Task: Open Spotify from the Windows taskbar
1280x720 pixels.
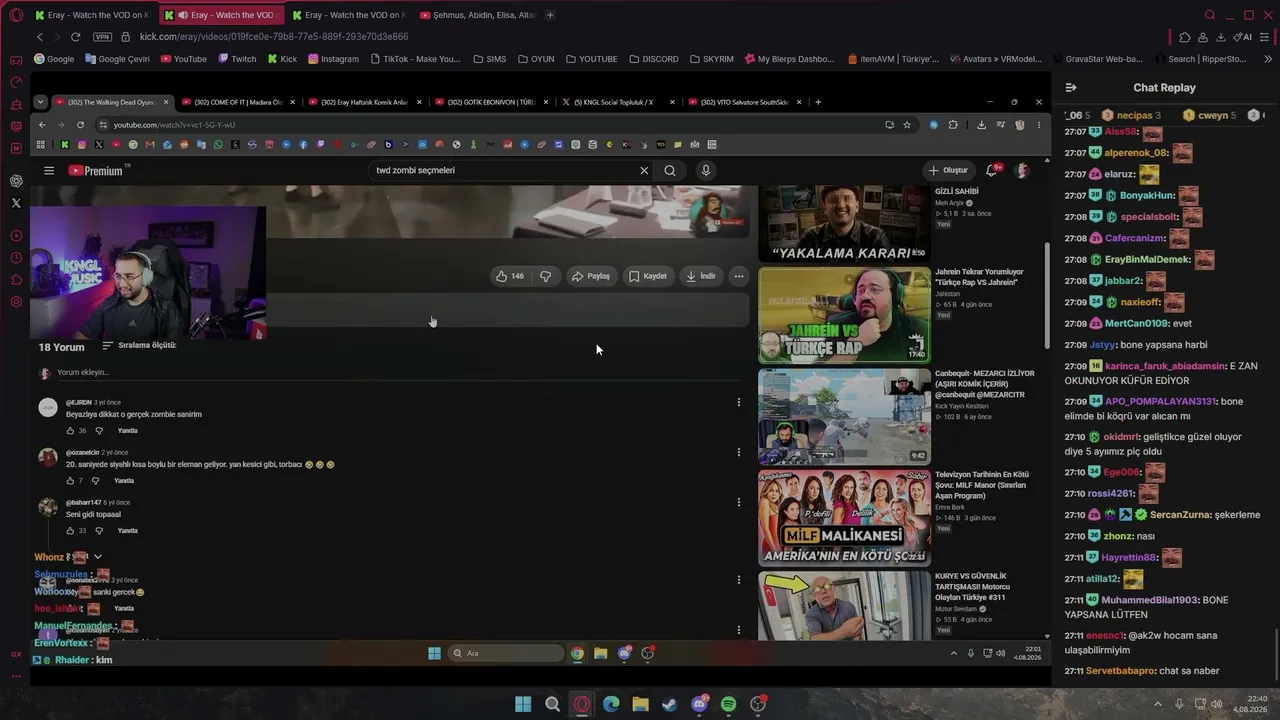Action: click(729, 704)
